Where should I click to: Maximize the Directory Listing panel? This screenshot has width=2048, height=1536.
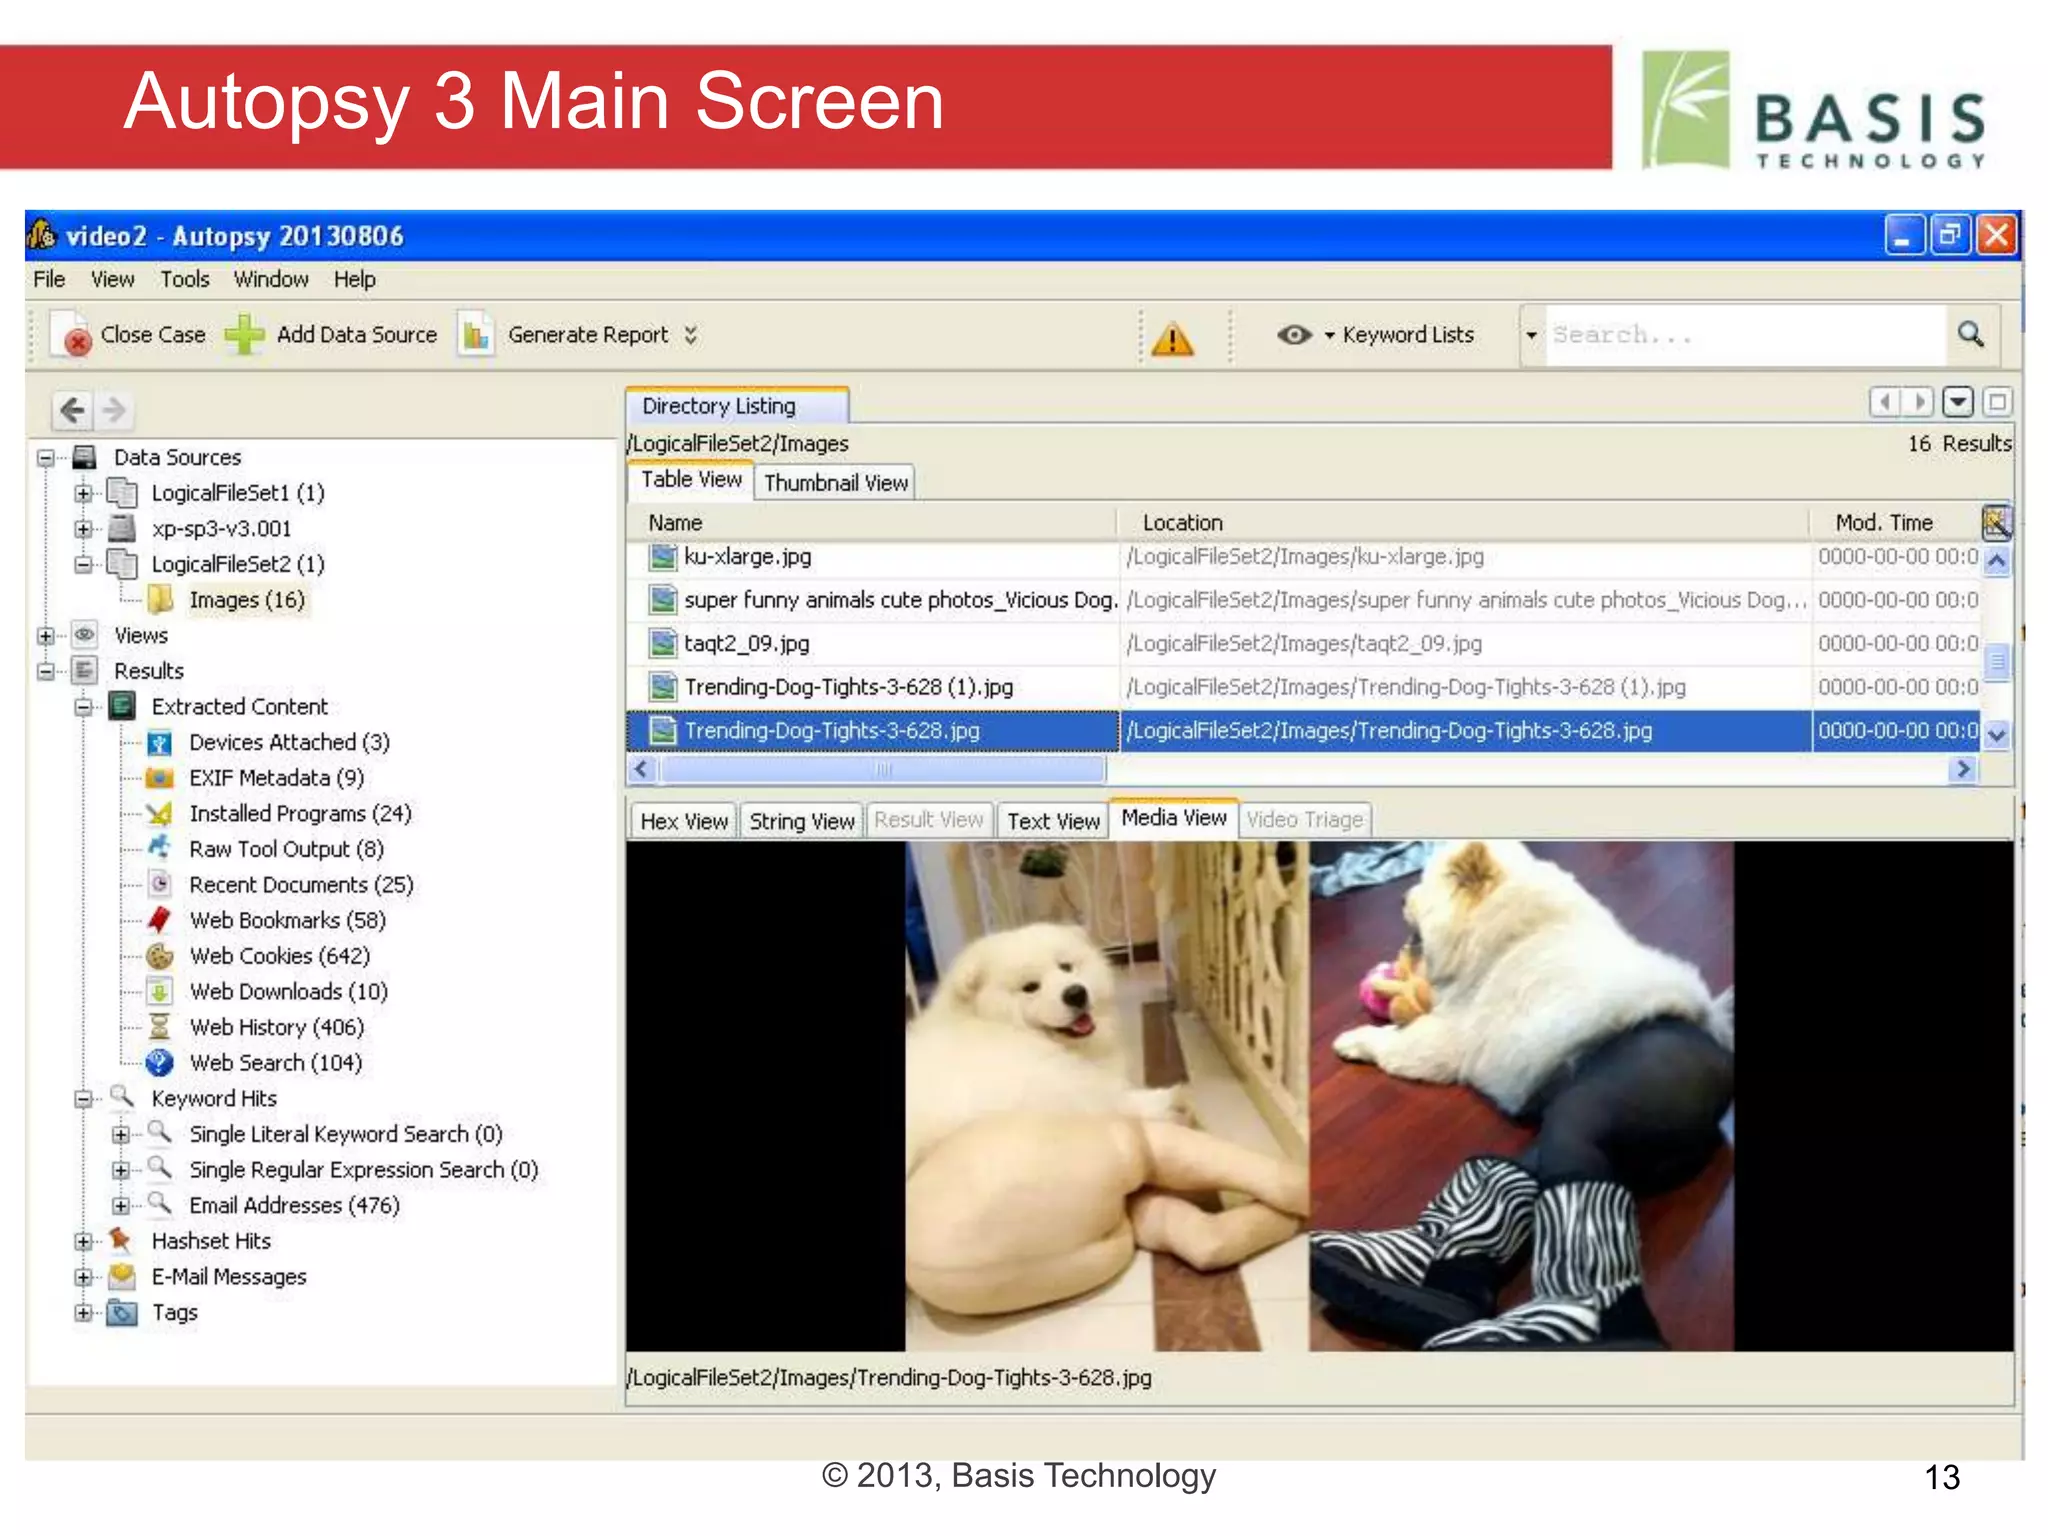coord(1997,402)
